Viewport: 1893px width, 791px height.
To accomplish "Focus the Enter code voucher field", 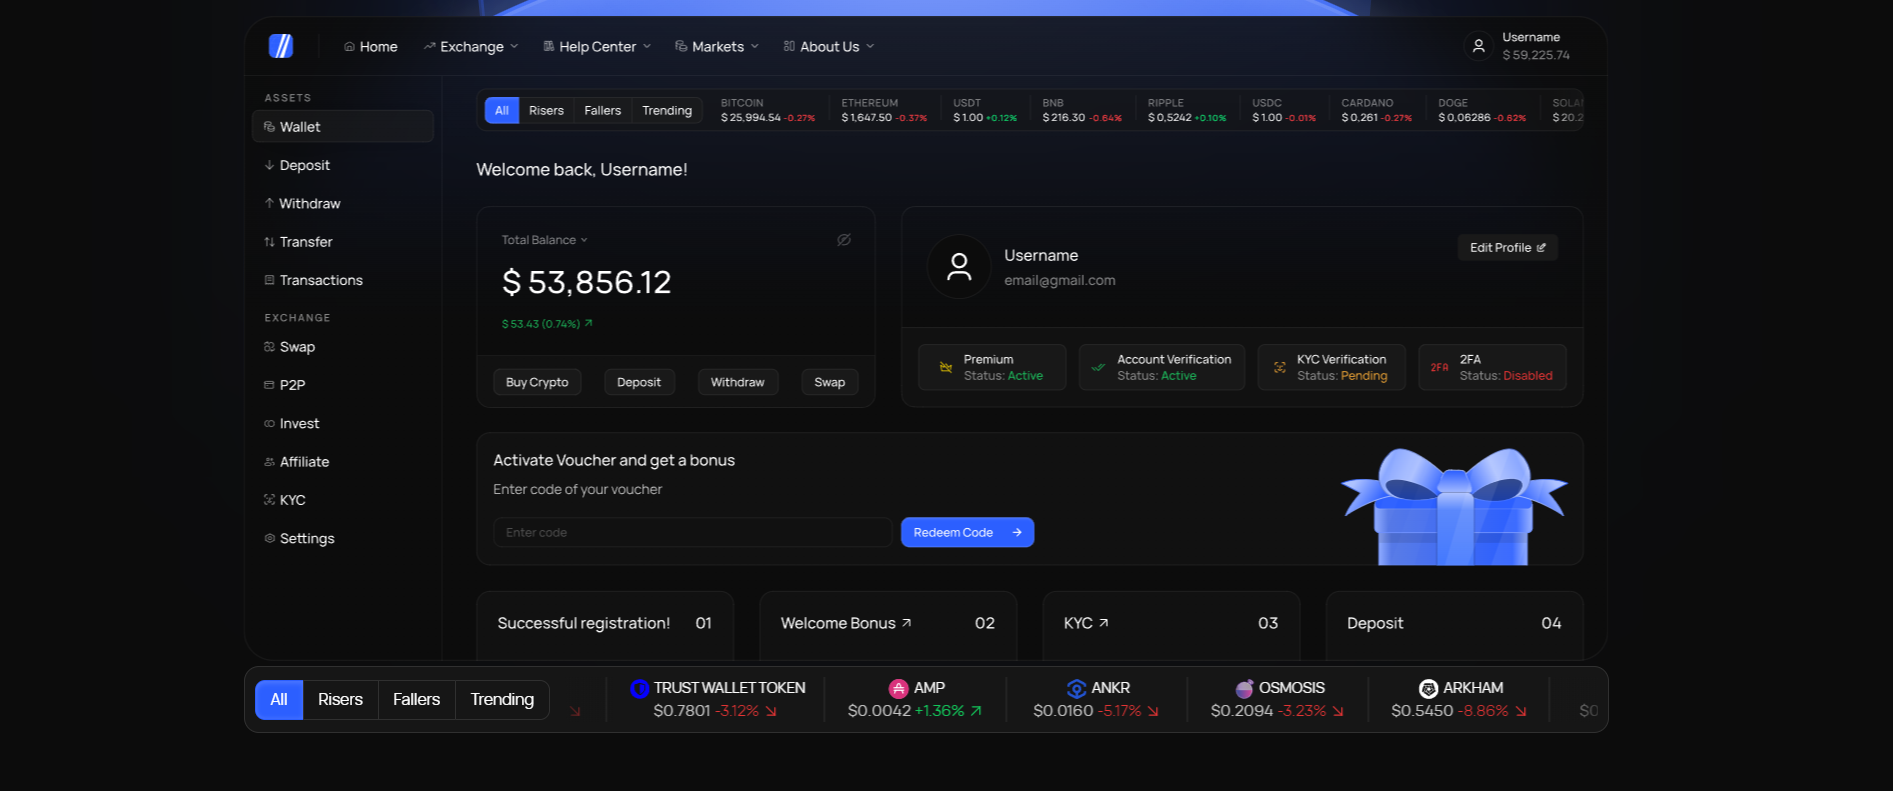I will pyautogui.click(x=692, y=533).
